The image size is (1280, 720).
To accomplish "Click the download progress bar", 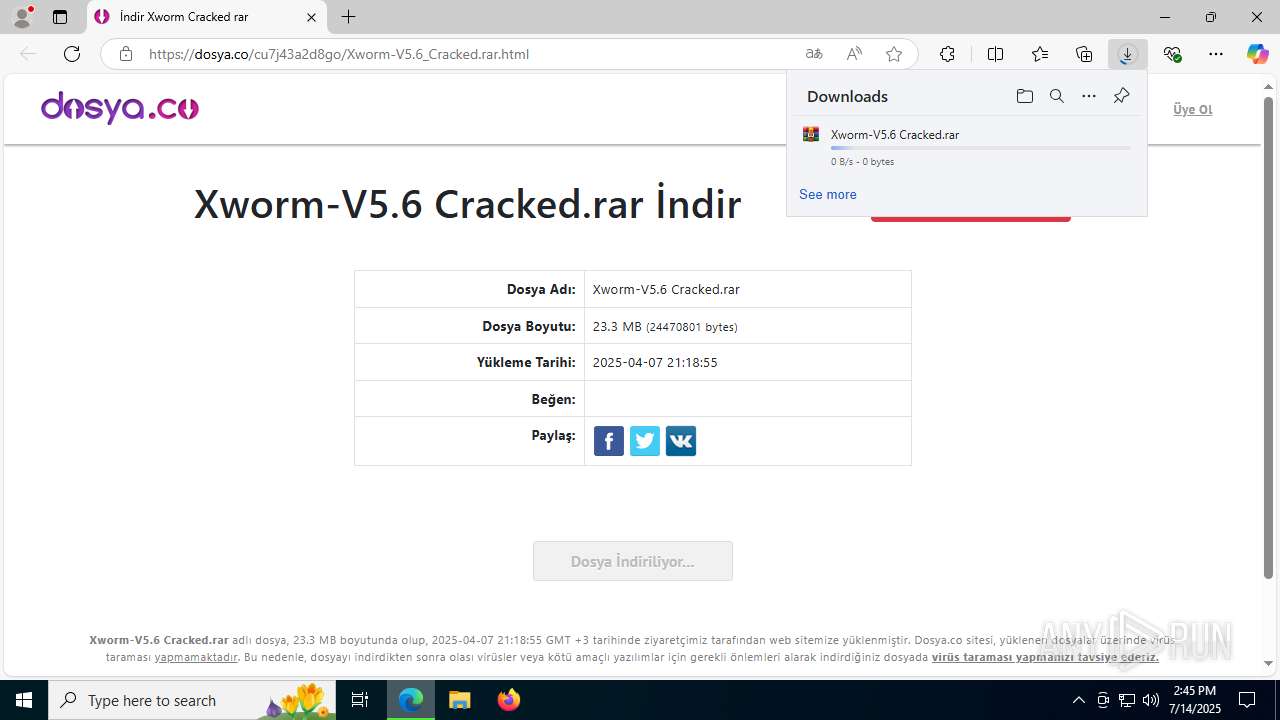I will coord(980,148).
